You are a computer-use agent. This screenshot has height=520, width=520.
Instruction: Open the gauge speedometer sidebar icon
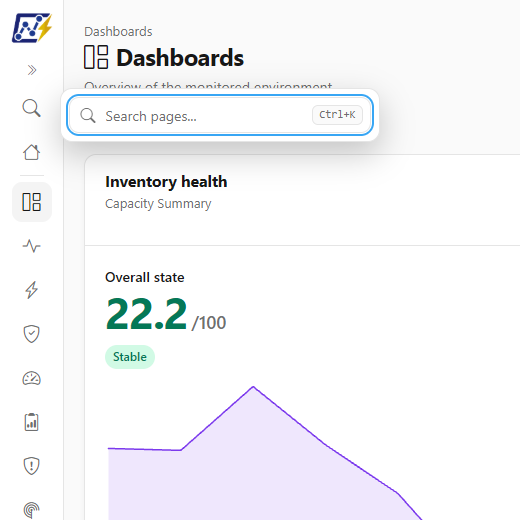click(32, 378)
